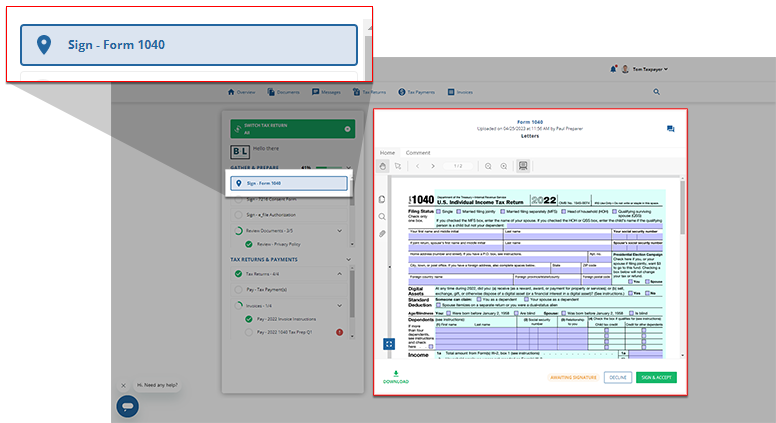Check the Single filing status box
776x423 pixels.
[x=438, y=211]
